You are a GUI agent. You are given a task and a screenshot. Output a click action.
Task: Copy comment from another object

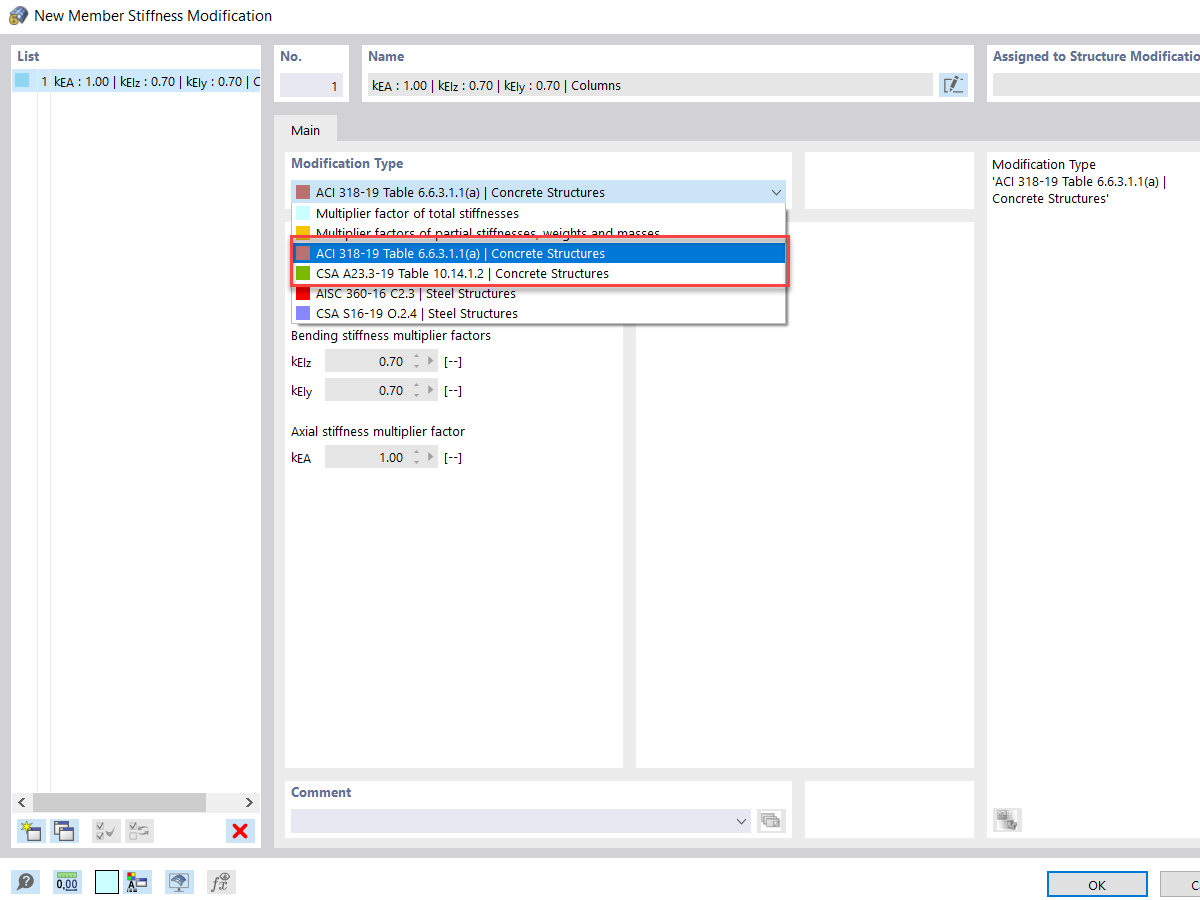(x=771, y=820)
